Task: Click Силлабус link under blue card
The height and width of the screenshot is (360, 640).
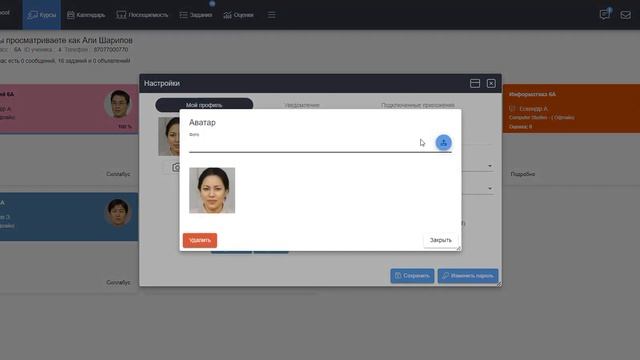Action: [x=118, y=282]
